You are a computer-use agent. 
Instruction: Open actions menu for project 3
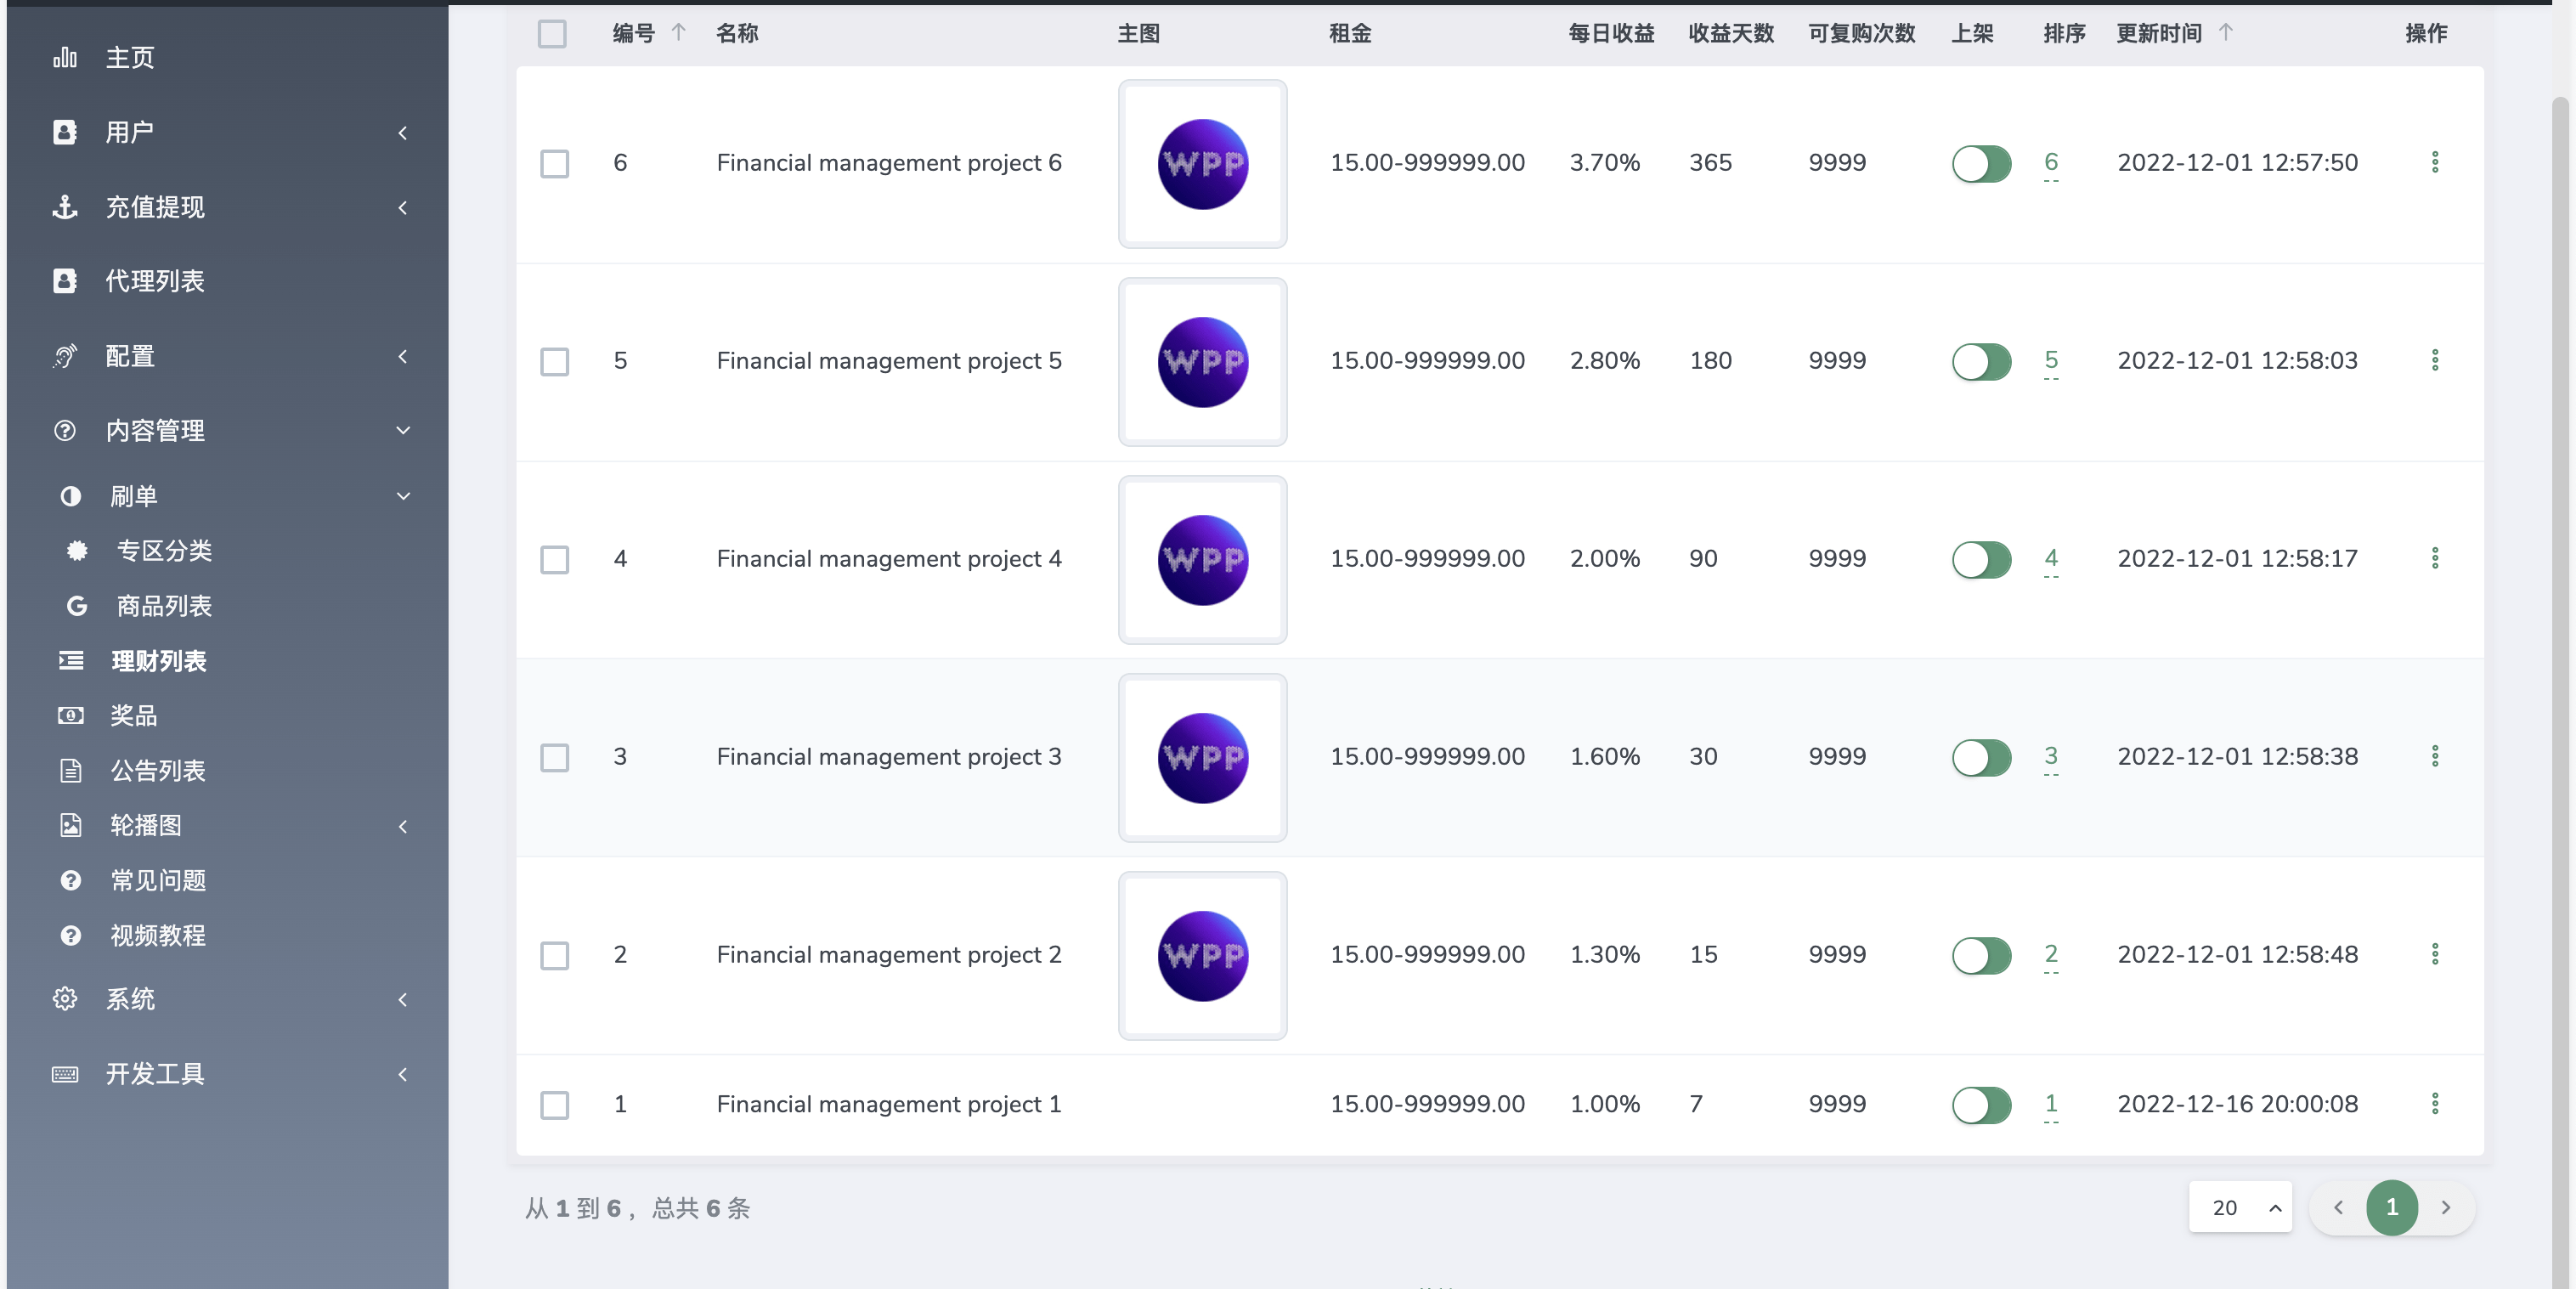[x=2435, y=756]
